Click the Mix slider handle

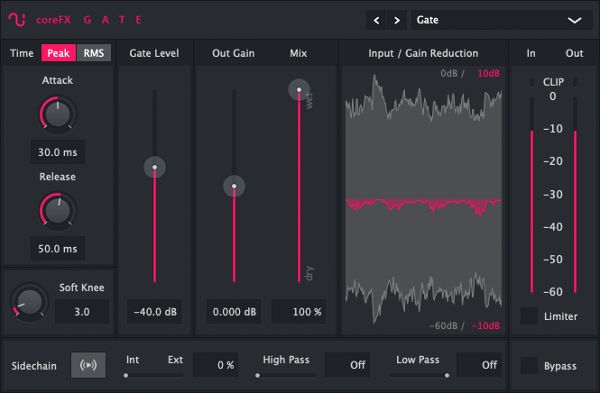tap(299, 90)
